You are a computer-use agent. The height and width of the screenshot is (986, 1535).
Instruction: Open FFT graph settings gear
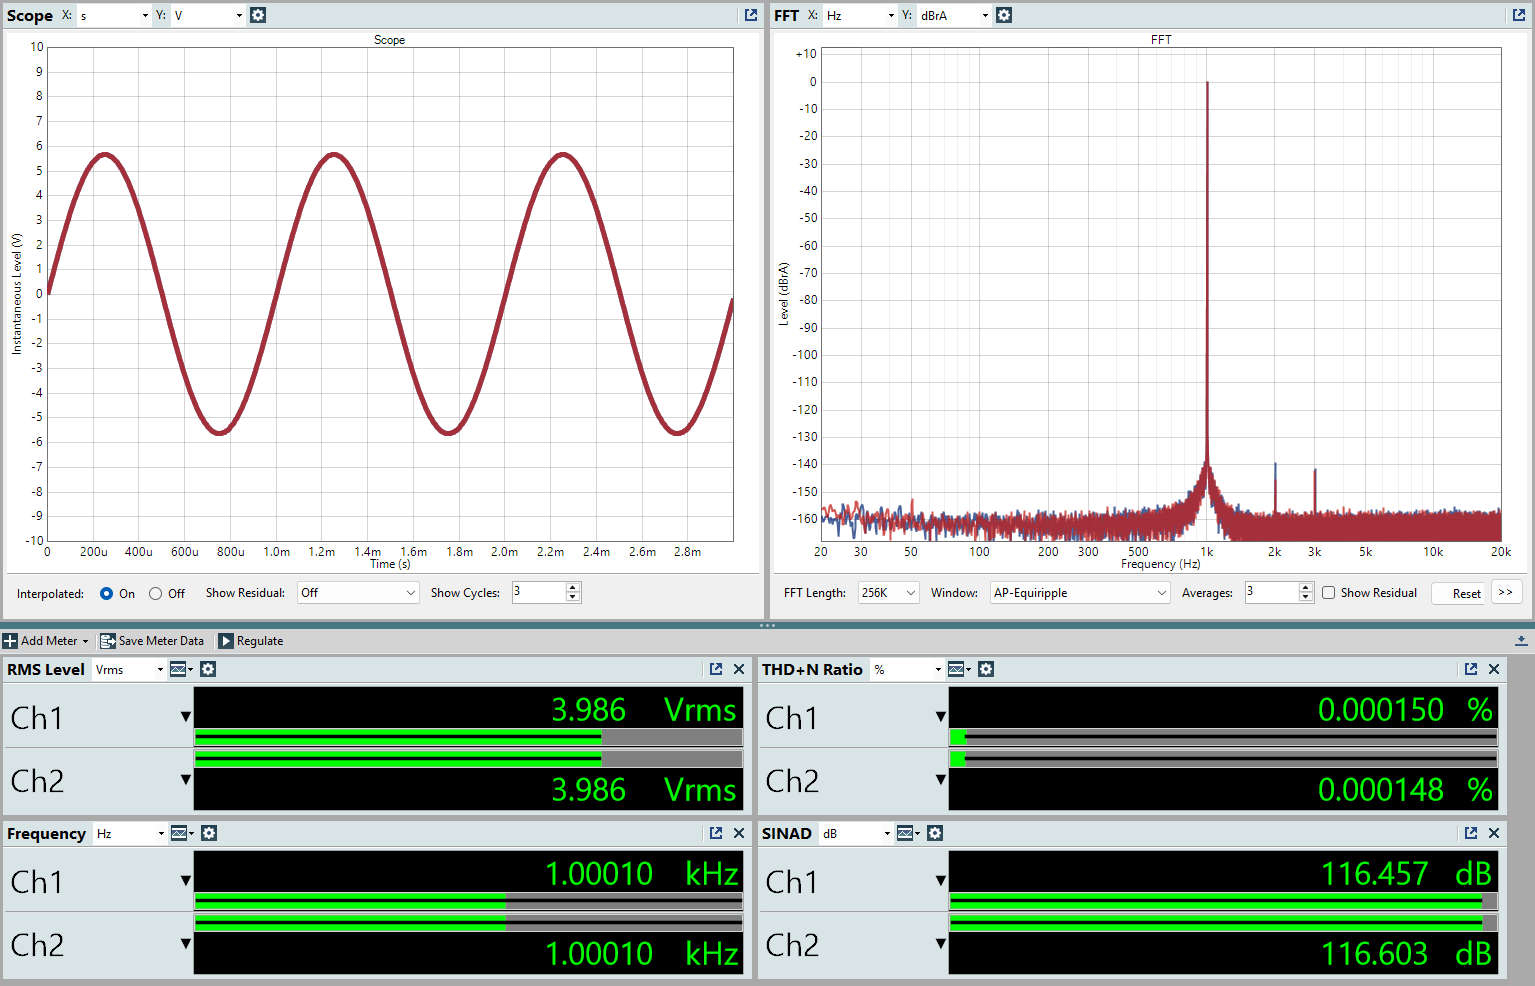coord(1004,15)
